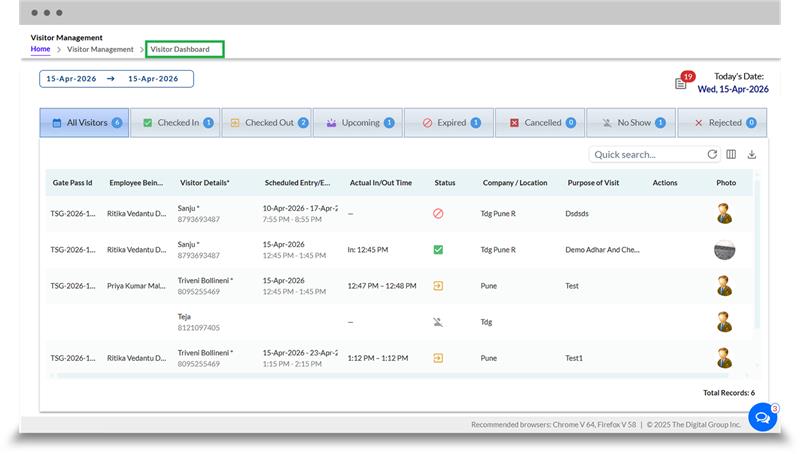The image size is (800, 454).
Task: Click the refresh icon beside Quick search
Action: [x=712, y=155]
